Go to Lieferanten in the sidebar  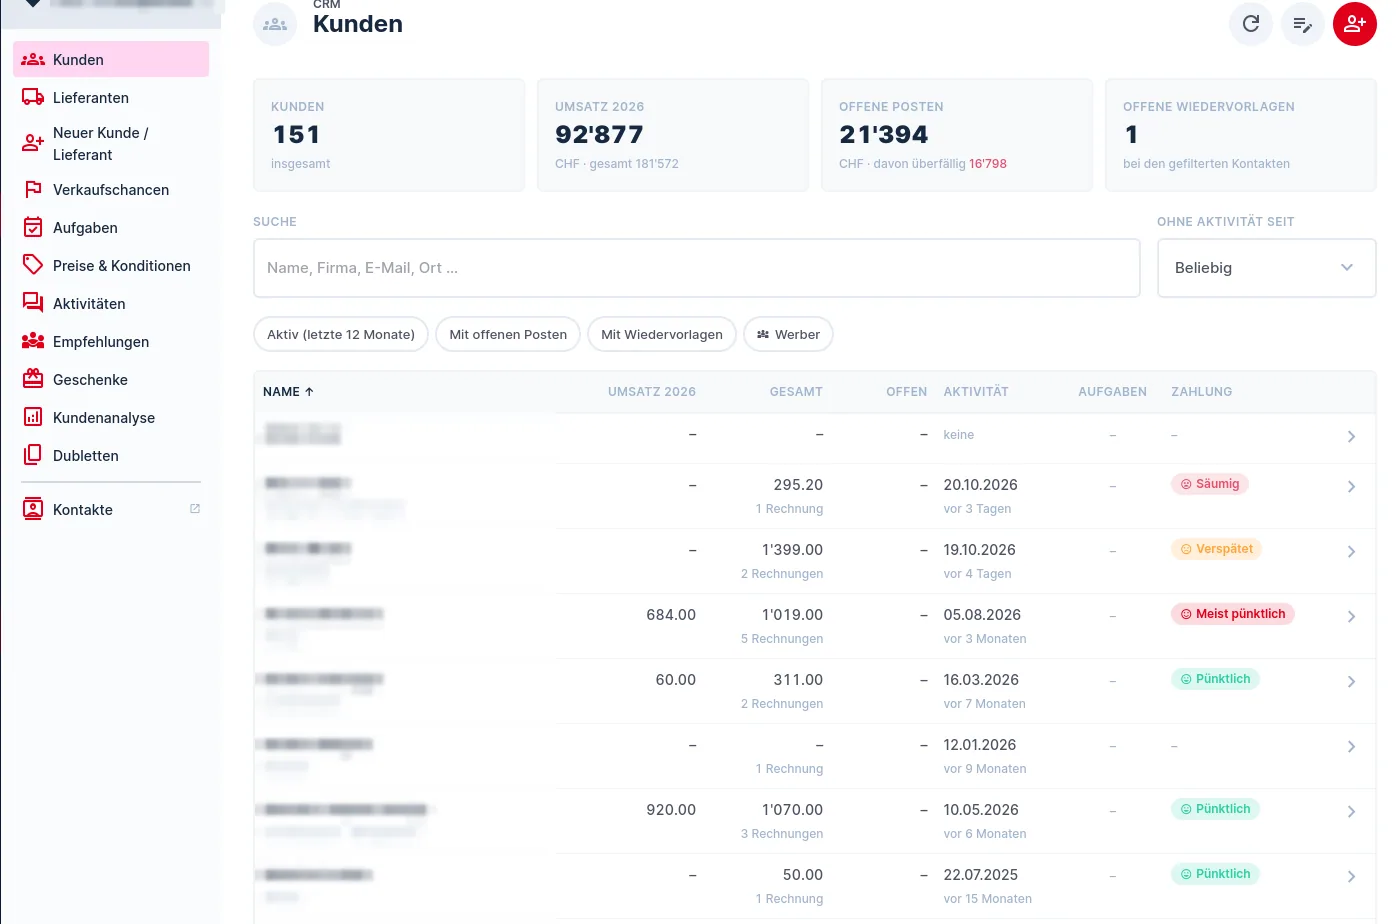pyautogui.click(x=111, y=97)
